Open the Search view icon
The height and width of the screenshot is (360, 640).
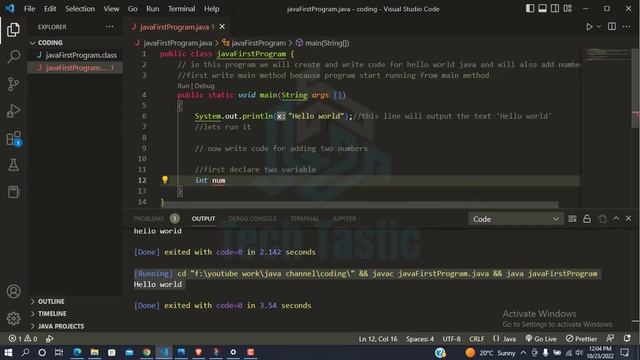click(13, 57)
